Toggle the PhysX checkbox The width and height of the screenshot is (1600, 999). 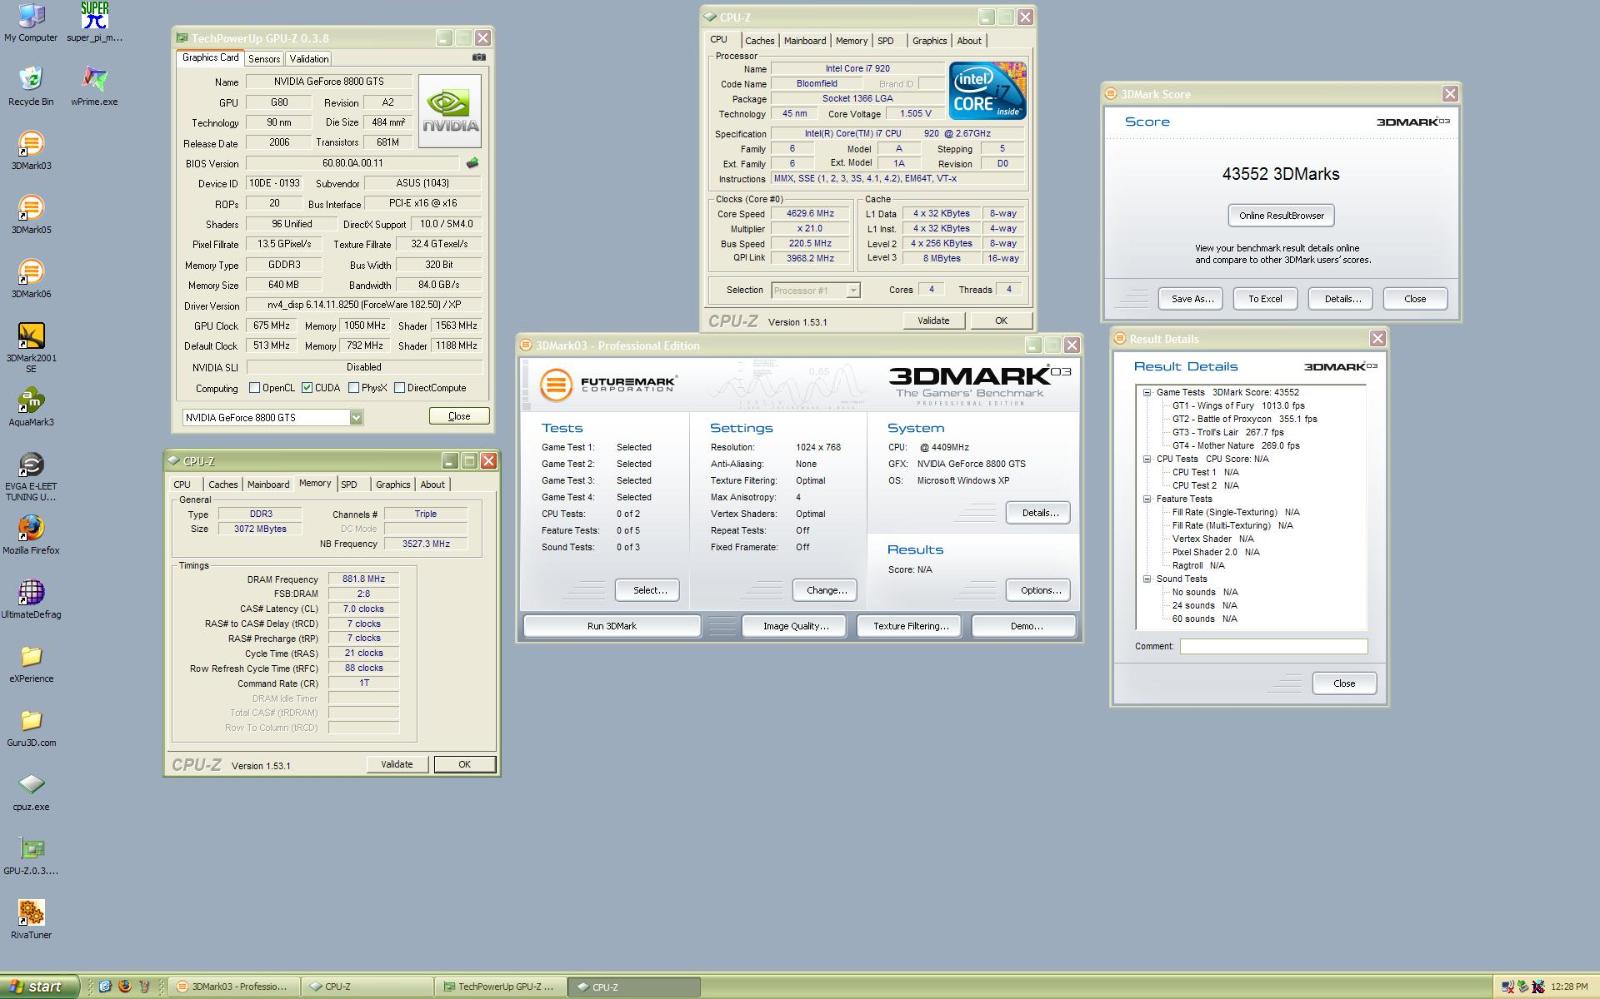point(354,388)
